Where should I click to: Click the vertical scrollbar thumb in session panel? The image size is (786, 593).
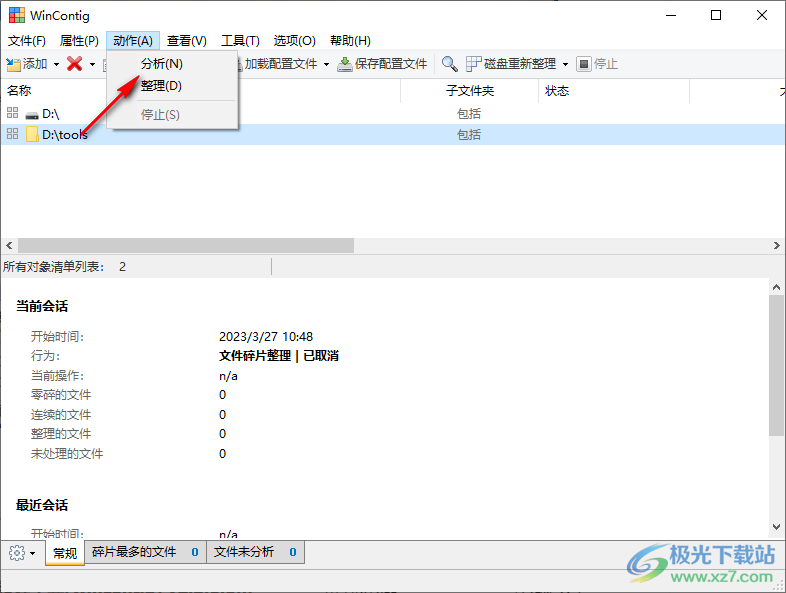click(776, 365)
